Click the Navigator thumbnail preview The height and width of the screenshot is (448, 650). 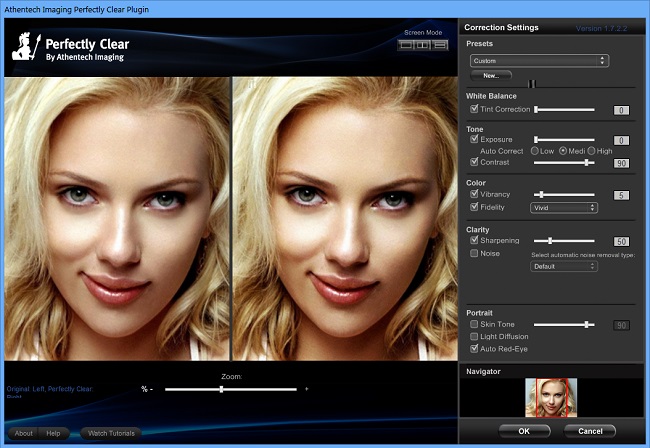(551, 398)
